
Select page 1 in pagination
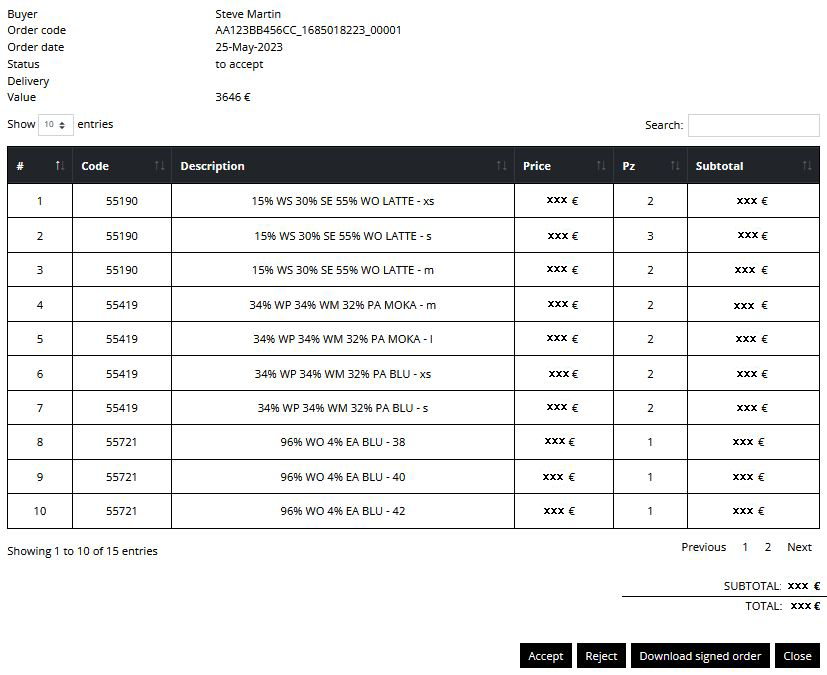[x=745, y=547]
